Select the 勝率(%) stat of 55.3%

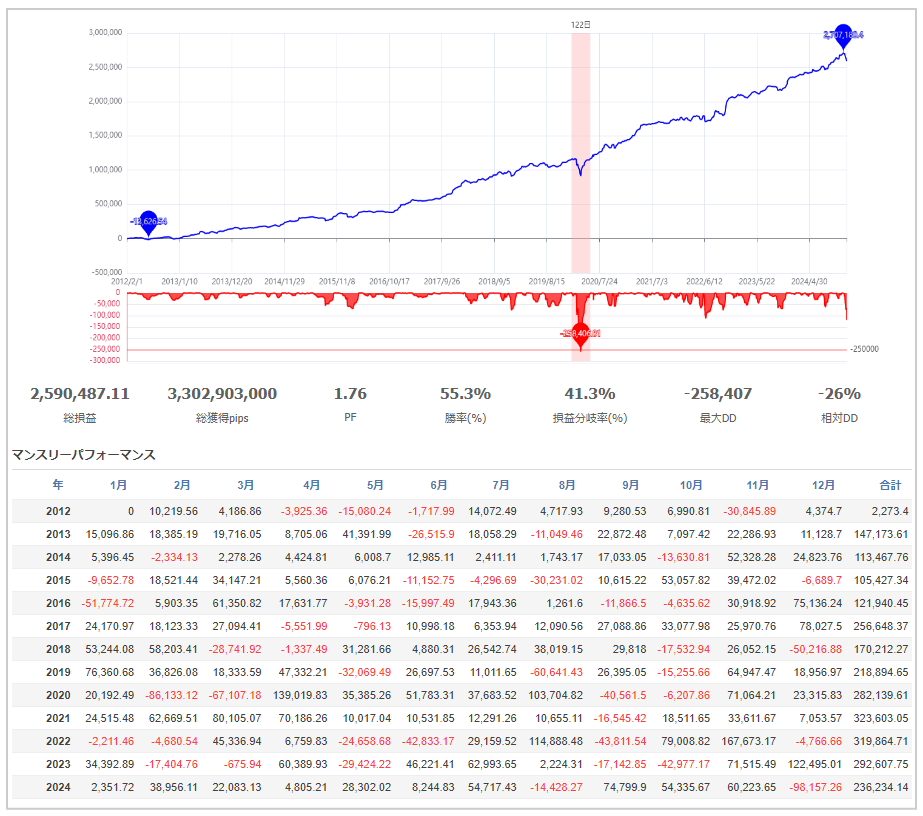point(463,394)
